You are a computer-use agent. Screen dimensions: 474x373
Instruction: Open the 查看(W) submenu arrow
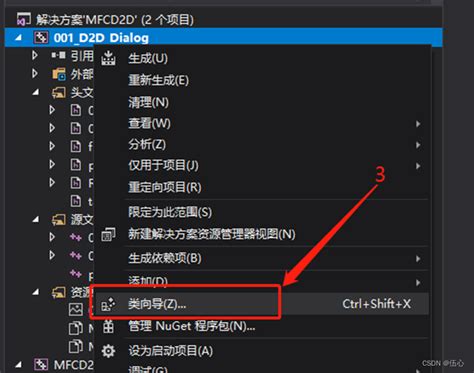point(418,124)
